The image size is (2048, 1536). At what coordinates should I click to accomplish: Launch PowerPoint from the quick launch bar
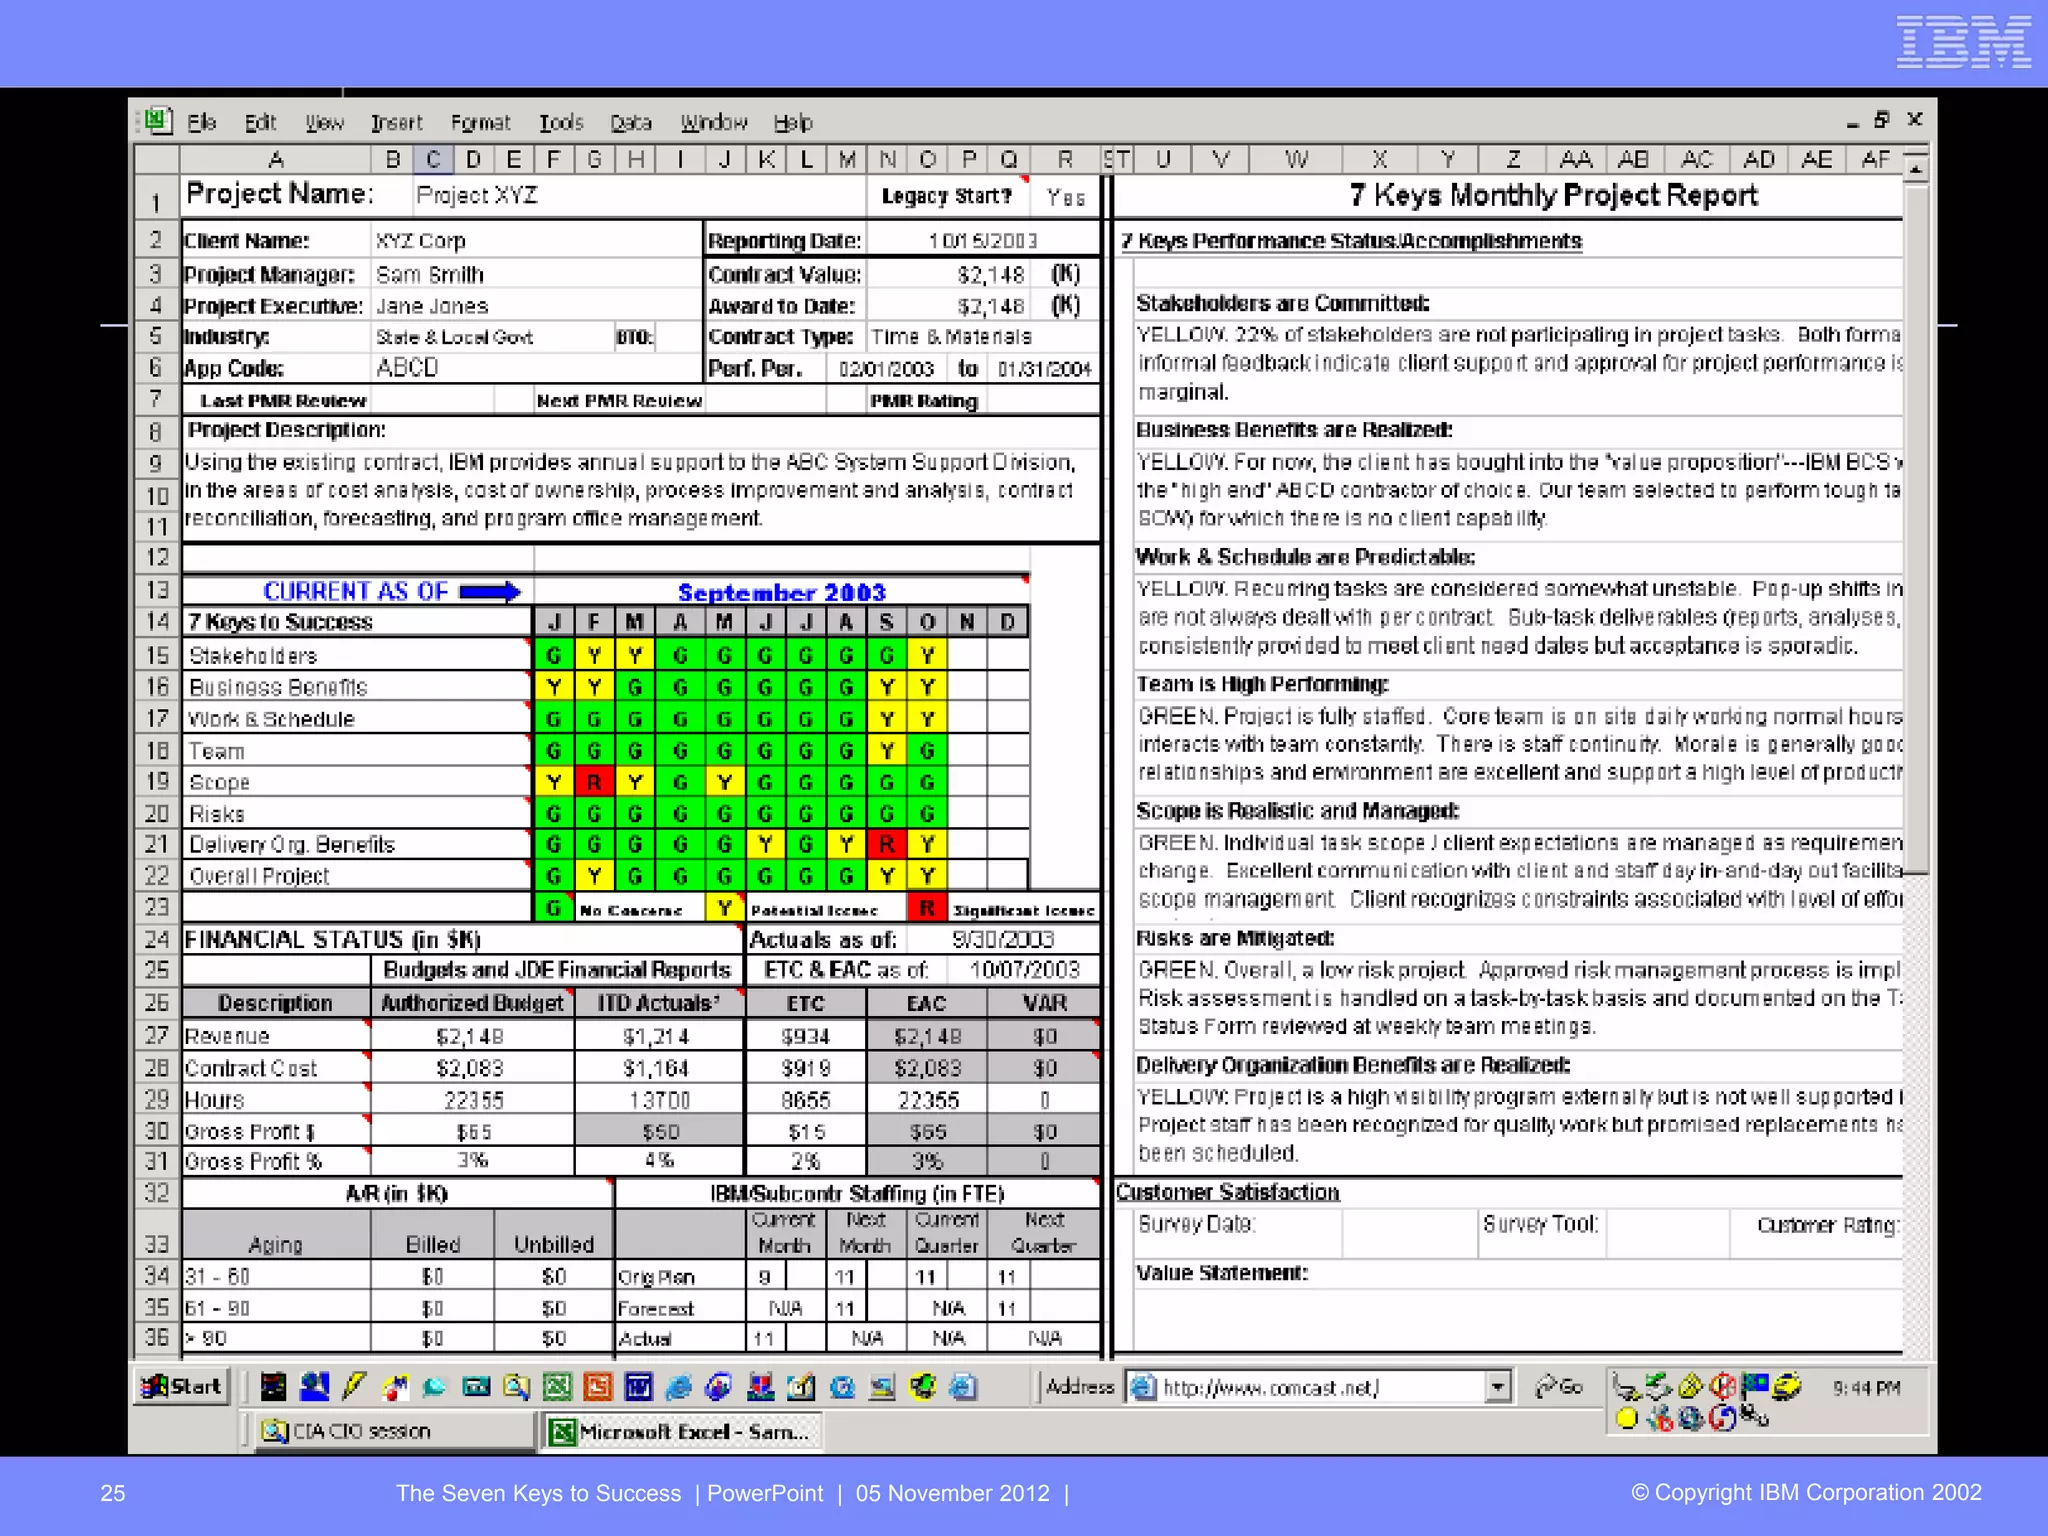click(597, 1387)
